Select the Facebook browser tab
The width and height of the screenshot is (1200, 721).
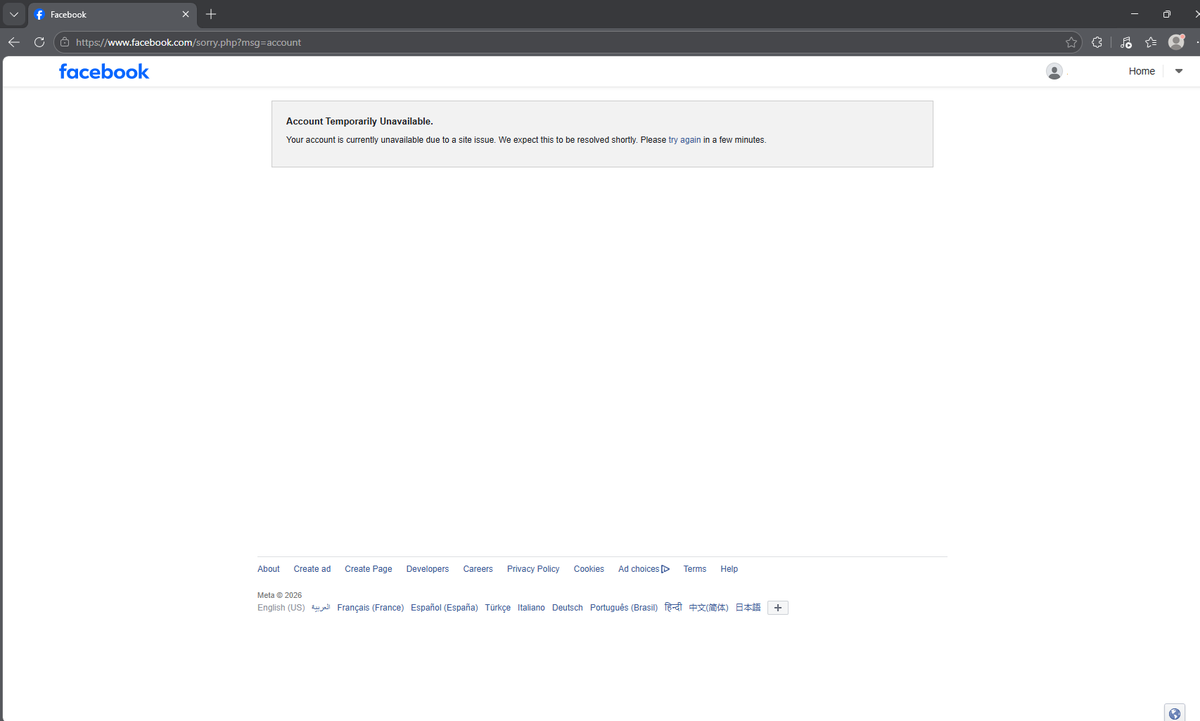(x=112, y=15)
